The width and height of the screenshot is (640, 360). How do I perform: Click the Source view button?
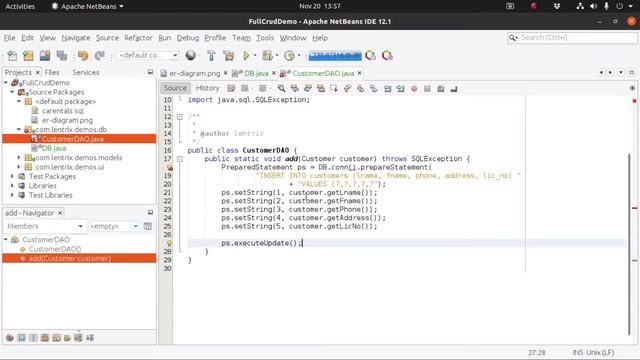coord(175,88)
